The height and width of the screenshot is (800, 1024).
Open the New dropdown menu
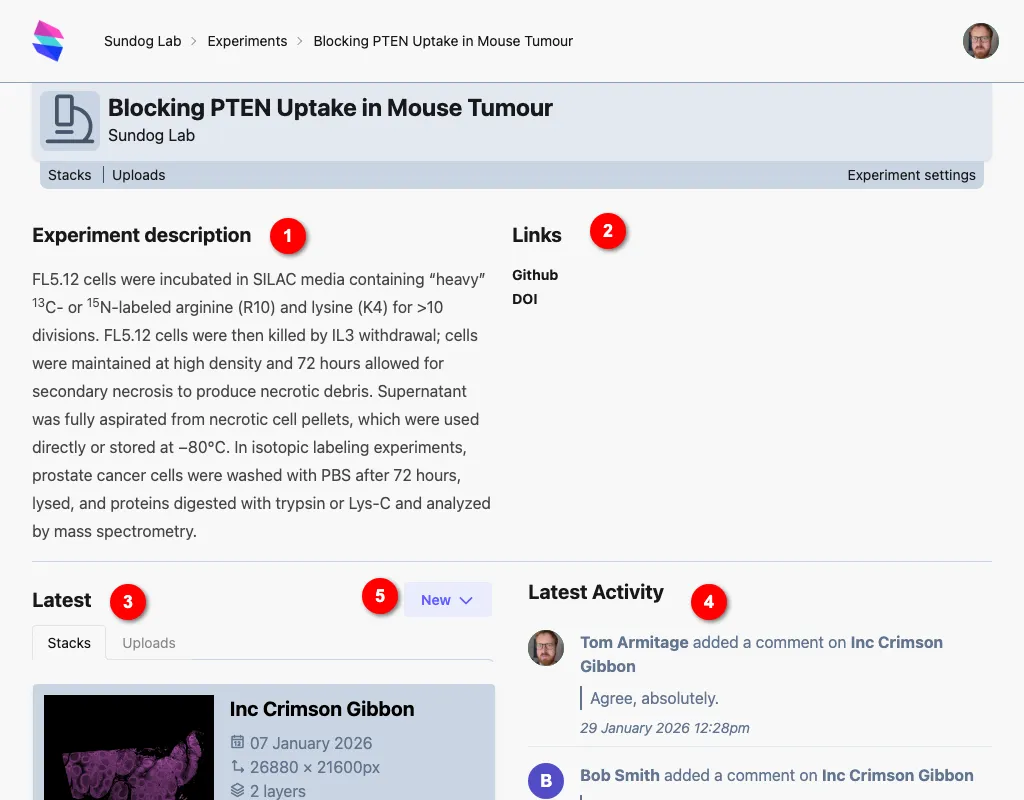[447, 599]
